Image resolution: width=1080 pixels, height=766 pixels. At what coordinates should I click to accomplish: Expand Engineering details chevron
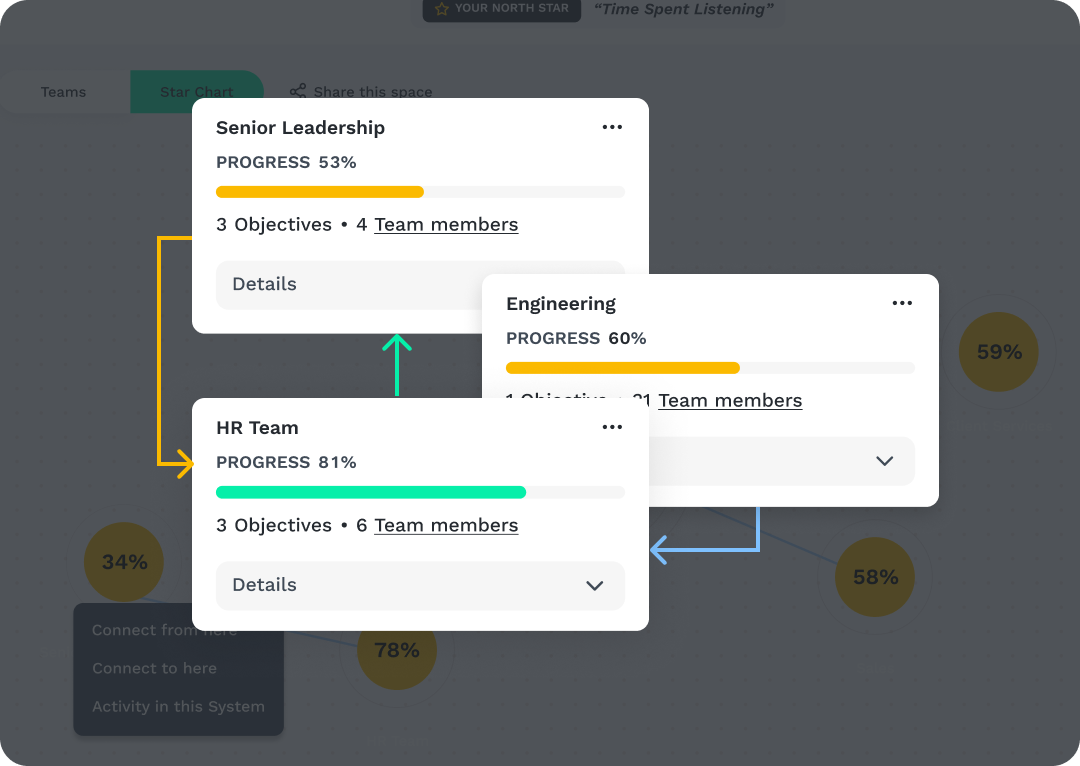(884, 461)
